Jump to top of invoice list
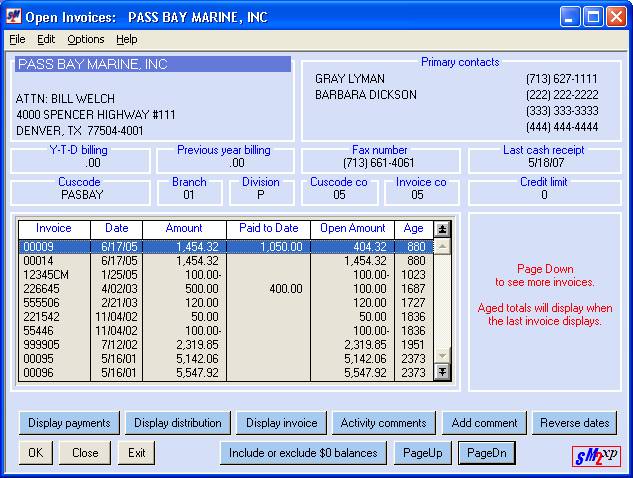This screenshot has width=633, height=478. [442, 228]
